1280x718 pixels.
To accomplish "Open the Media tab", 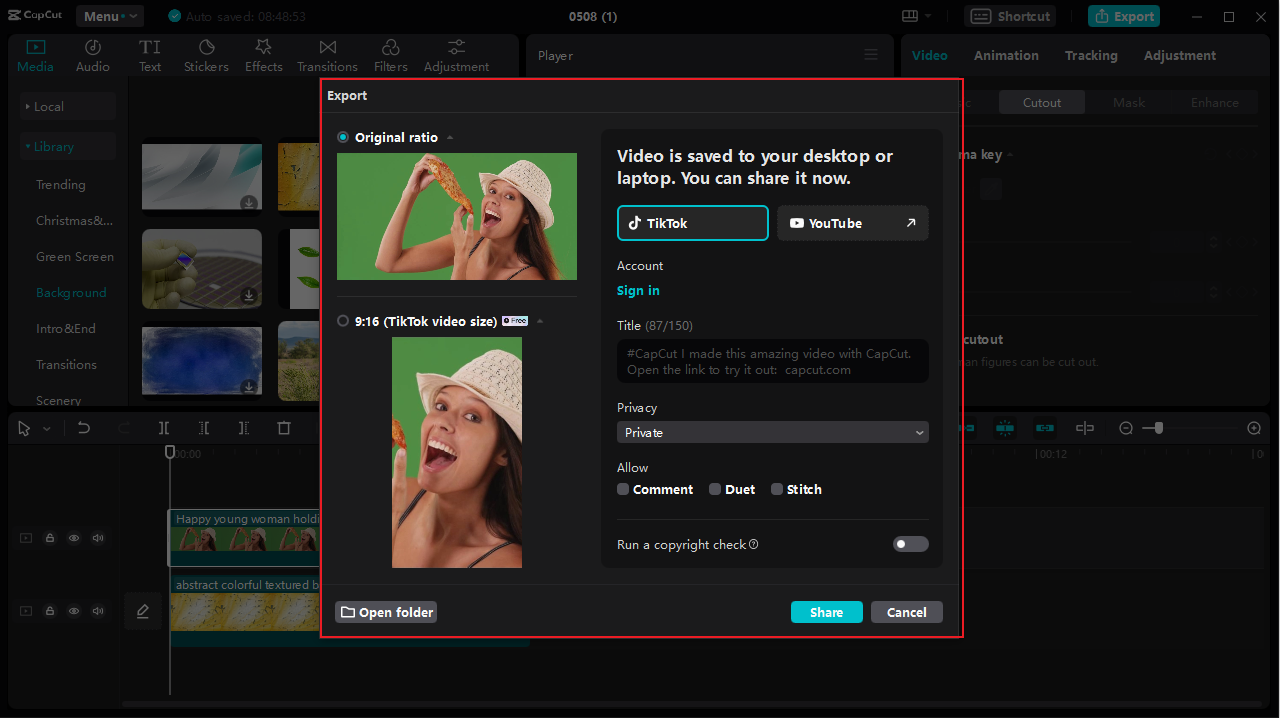I will tap(35, 56).
